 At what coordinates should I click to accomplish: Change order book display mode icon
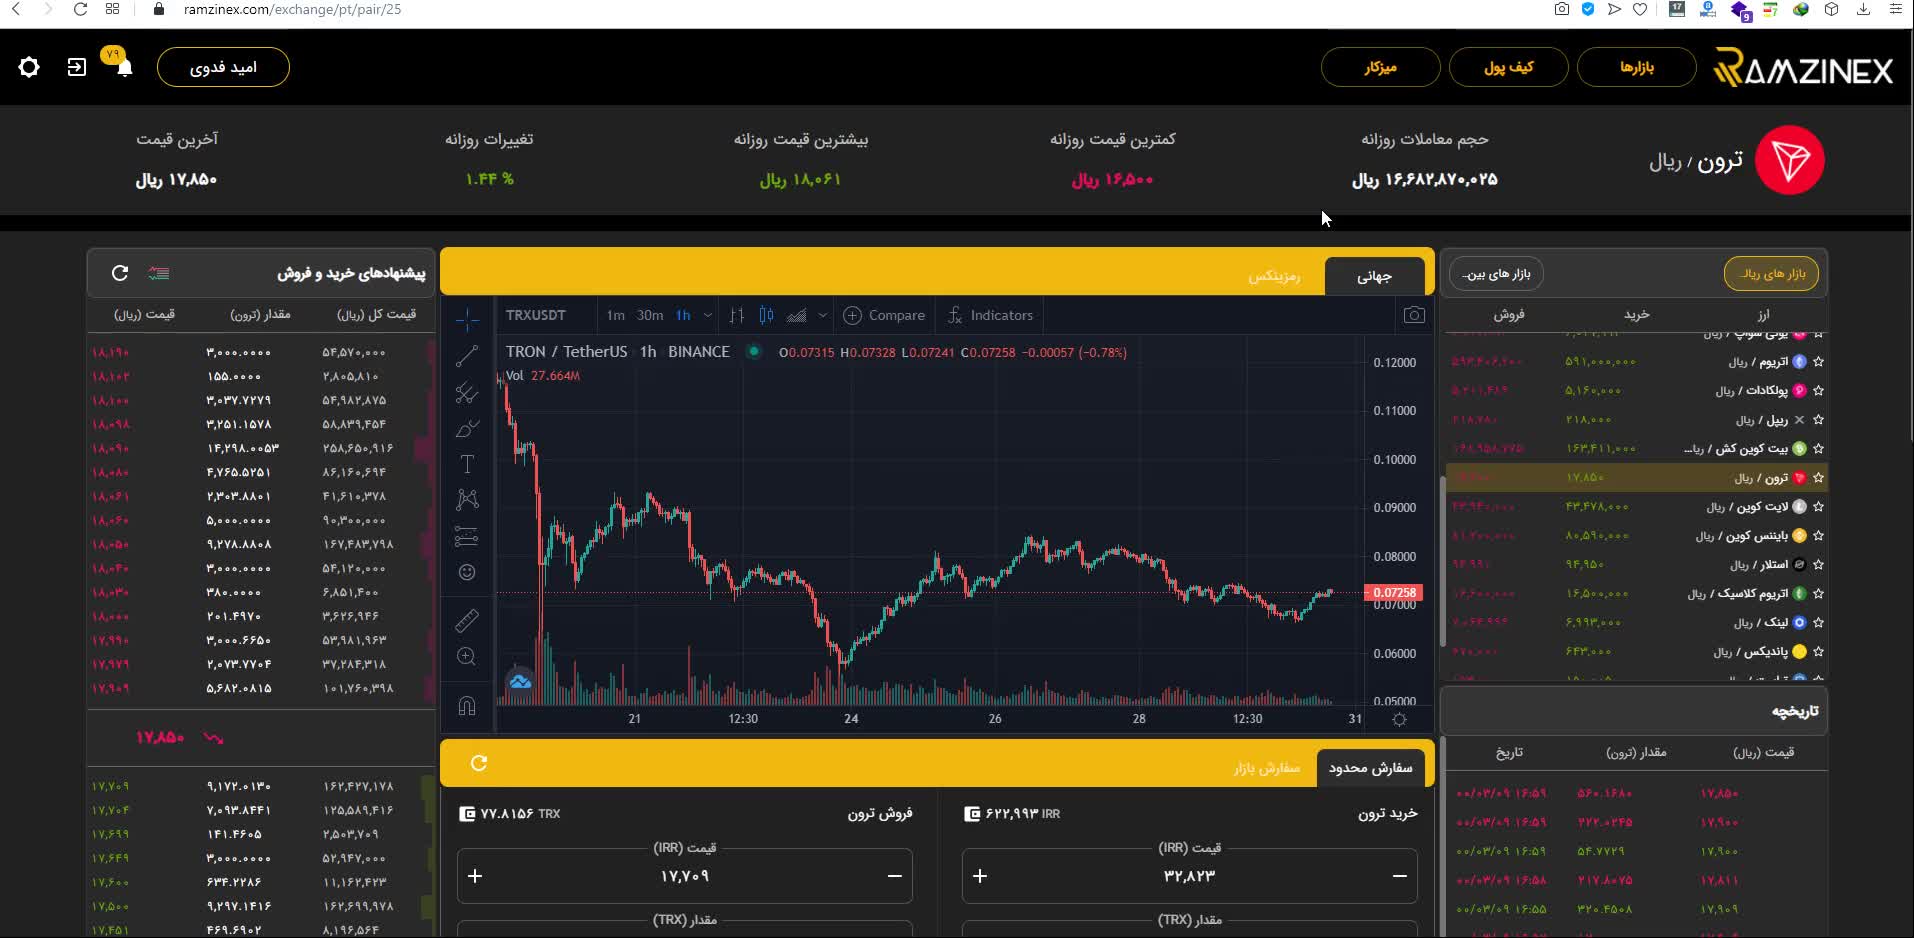[x=159, y=273]
